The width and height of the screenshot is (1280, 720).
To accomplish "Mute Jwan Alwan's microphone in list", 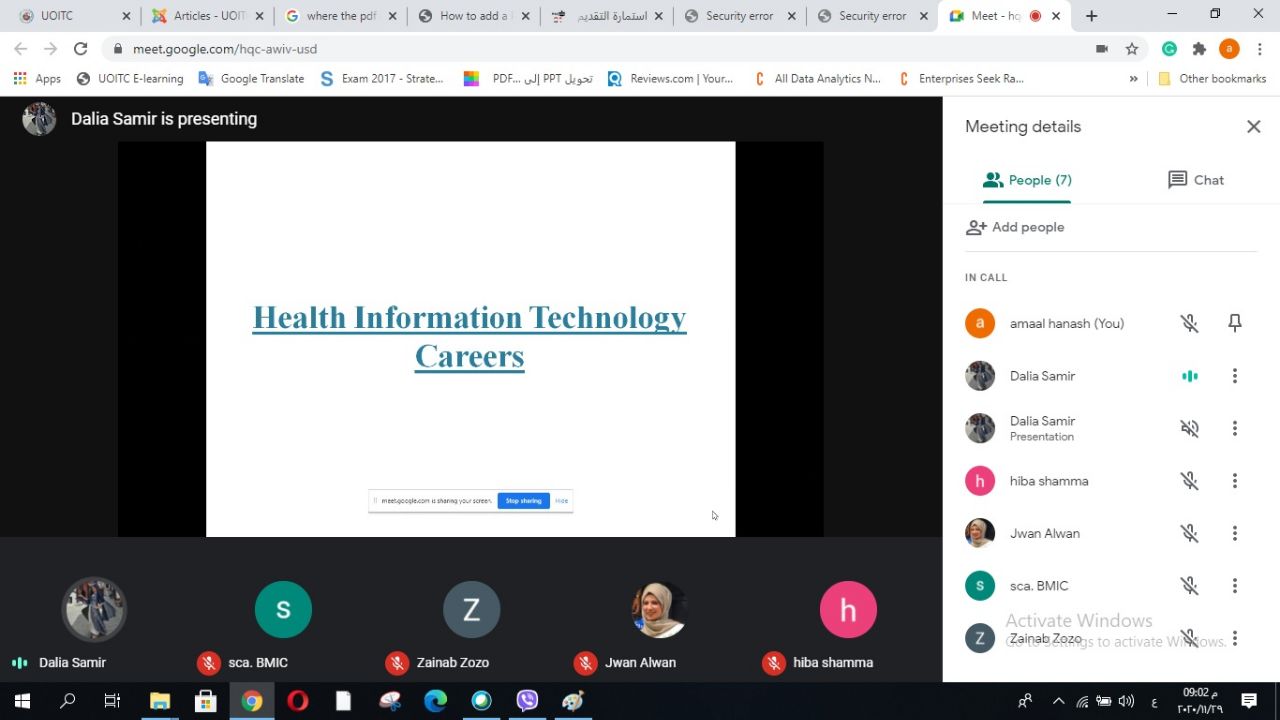I will point(1189,533).
